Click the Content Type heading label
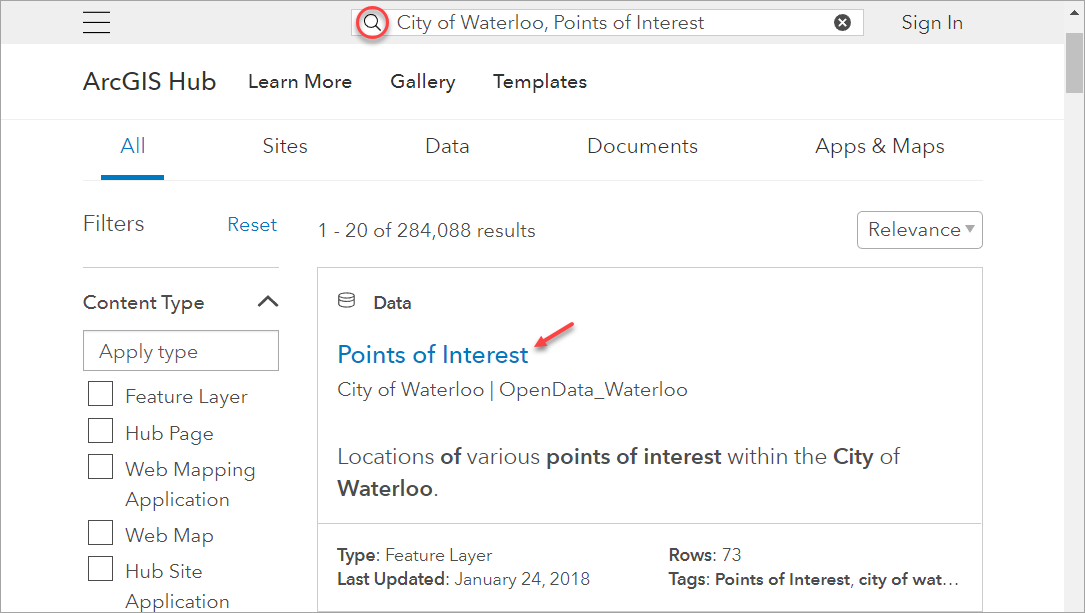Image resolution: width=1085 pixels, height=613 pixels. (x=143, y=302)
